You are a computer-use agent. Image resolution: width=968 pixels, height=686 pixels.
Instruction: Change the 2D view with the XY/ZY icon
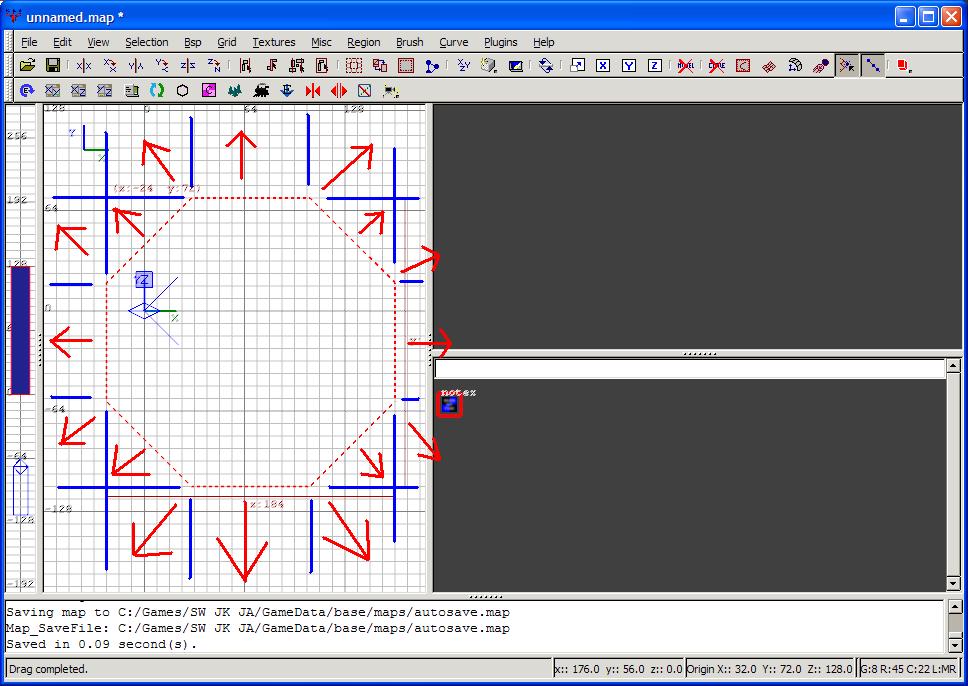coord(463,65)
